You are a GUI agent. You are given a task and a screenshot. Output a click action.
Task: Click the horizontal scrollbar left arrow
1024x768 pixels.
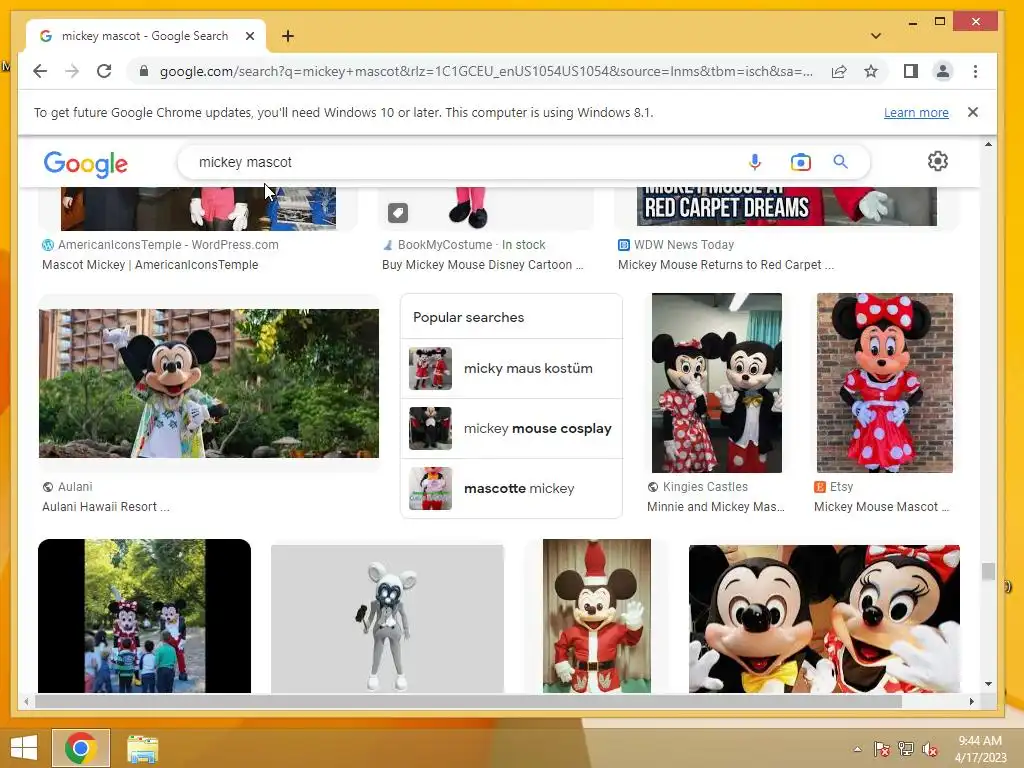coord(26,701)
